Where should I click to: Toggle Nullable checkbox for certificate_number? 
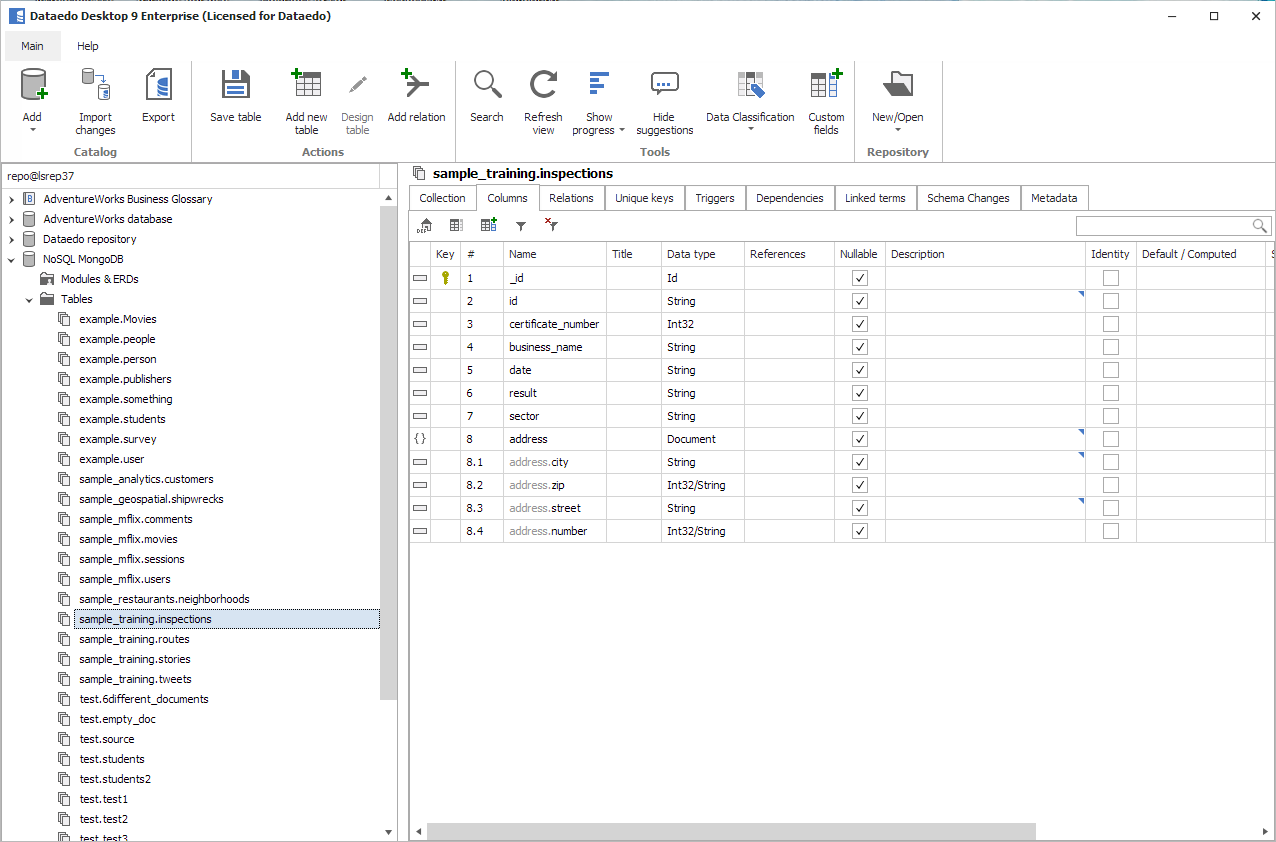coord(859,324)
